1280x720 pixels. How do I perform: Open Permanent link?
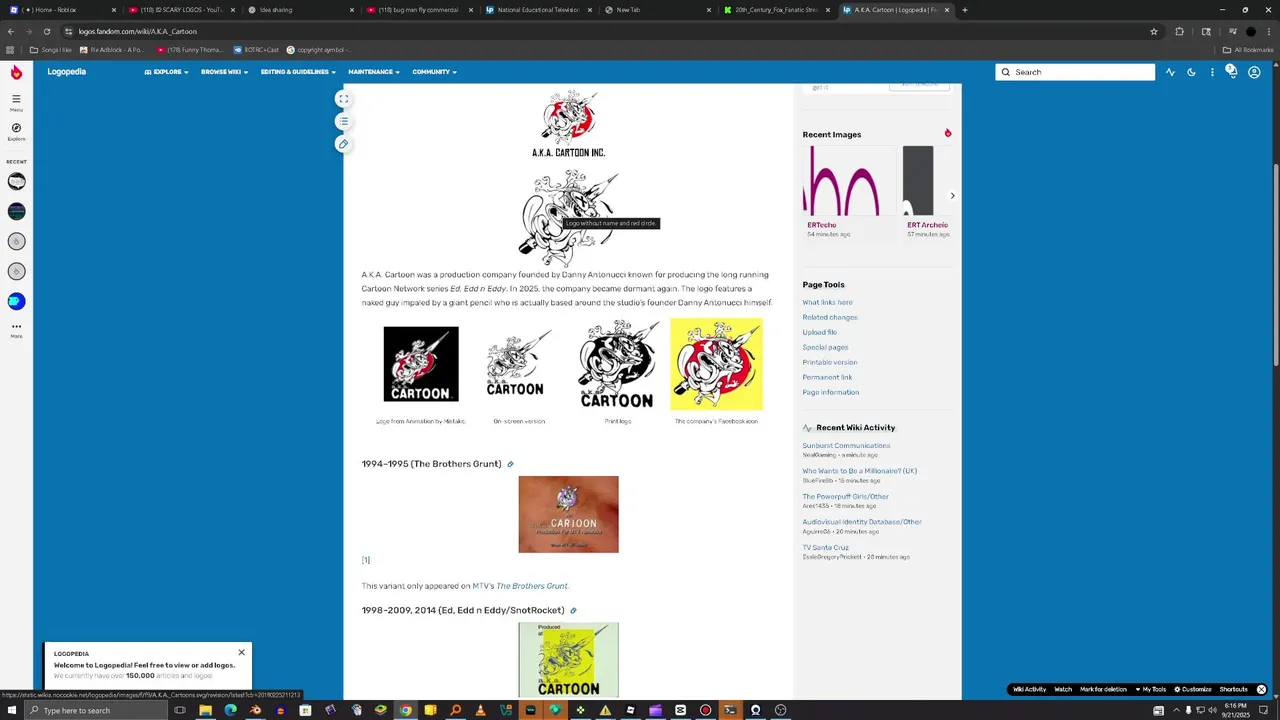tap(827, 377)
